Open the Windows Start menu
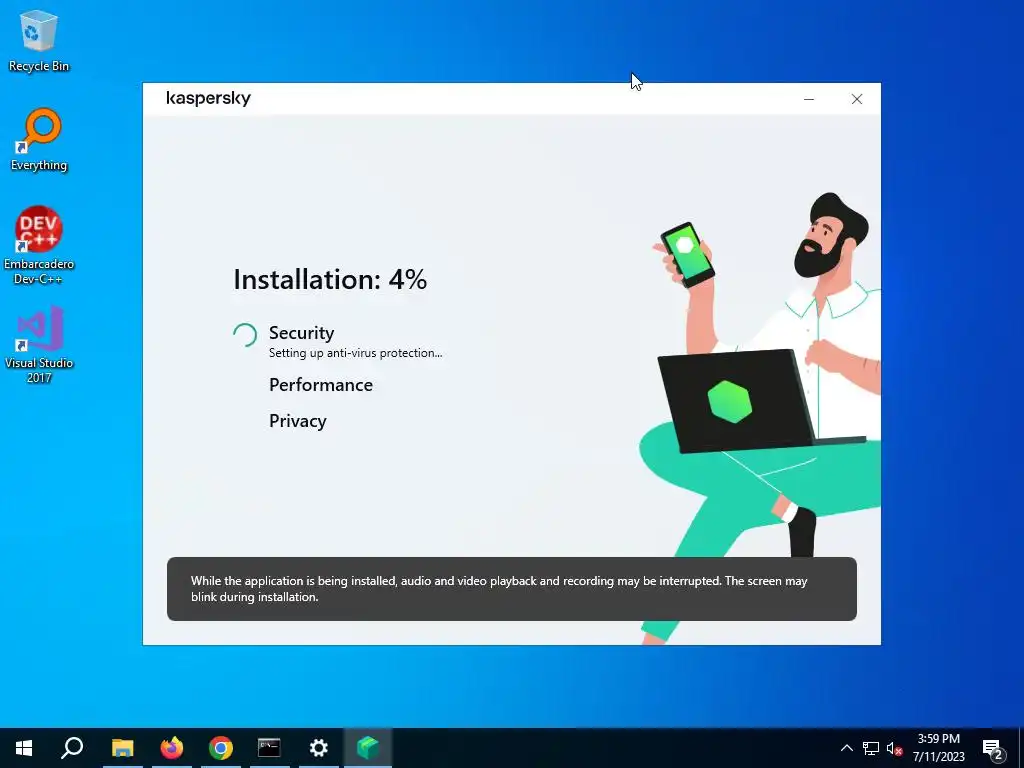 [x=24, y=748]
